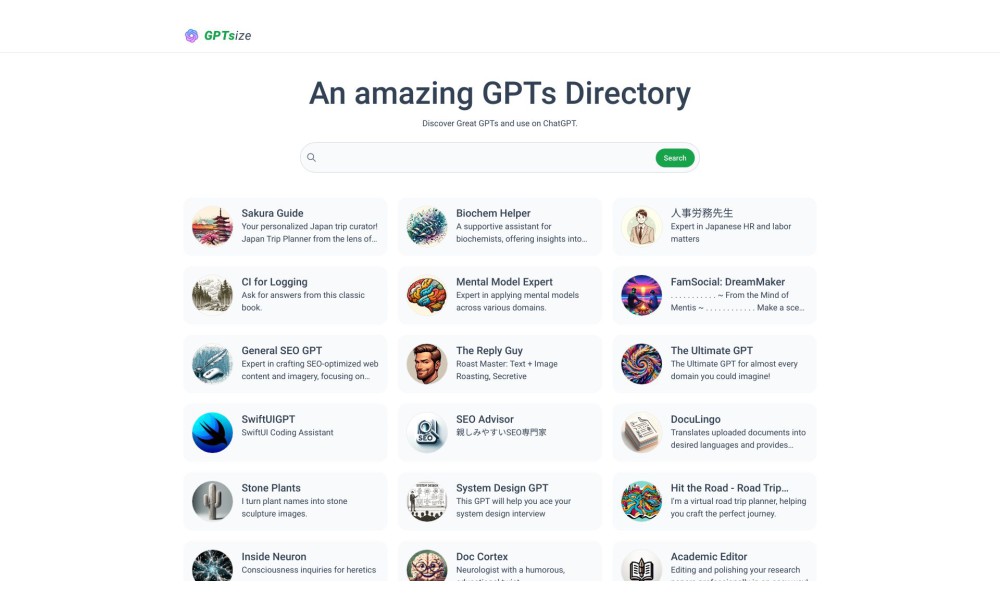This screenshot has height=600, width=1000.
Task: Click the 親しみやすいSEO専門家 description
Action: pyautogui.click(x=501, y=432)
